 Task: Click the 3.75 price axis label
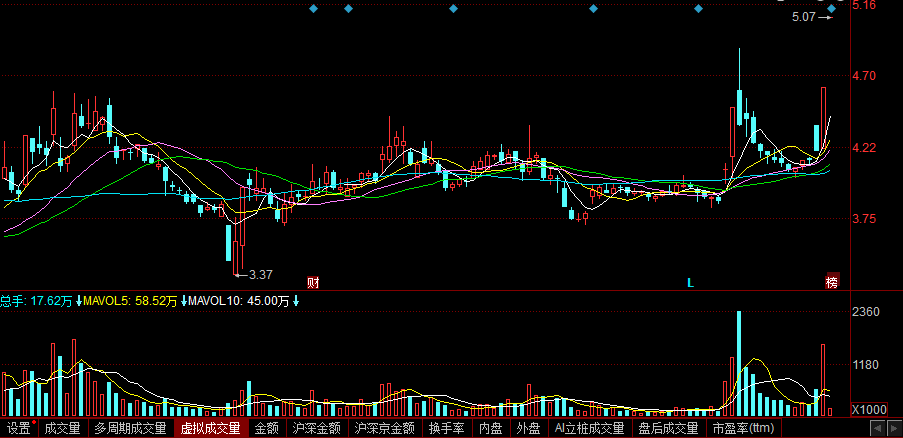pos(864,219)
